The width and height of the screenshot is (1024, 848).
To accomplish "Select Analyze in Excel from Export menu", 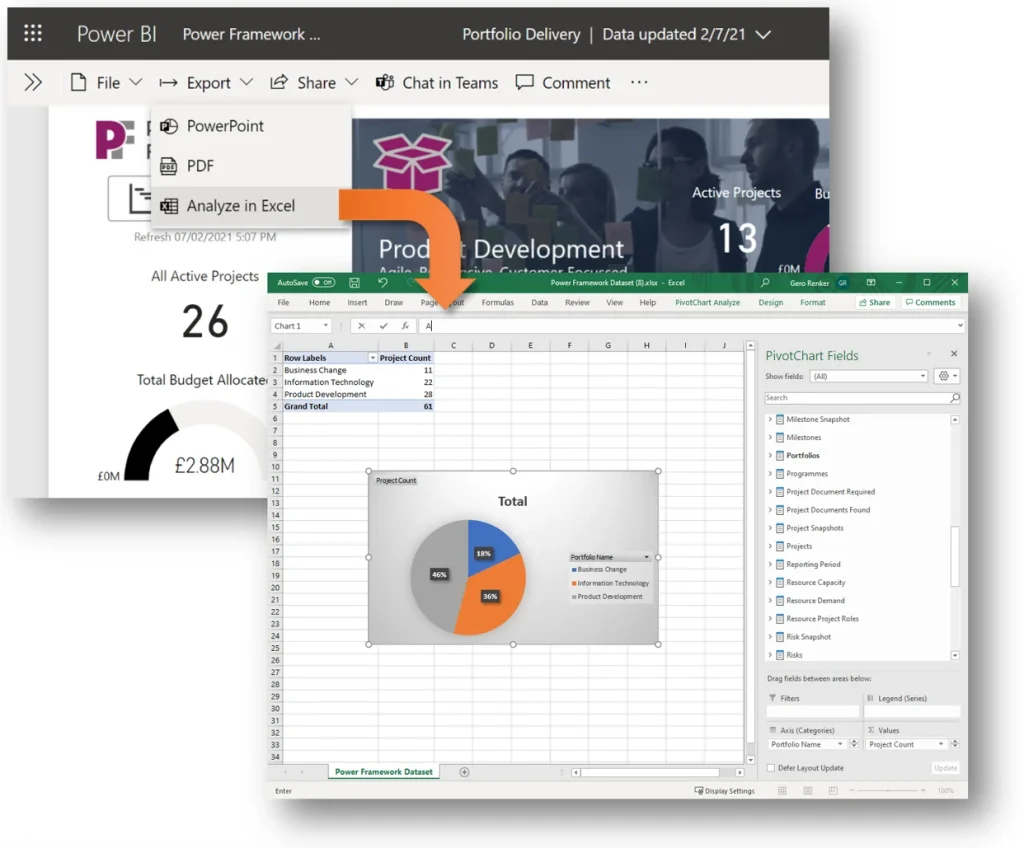I will [240, 206].
